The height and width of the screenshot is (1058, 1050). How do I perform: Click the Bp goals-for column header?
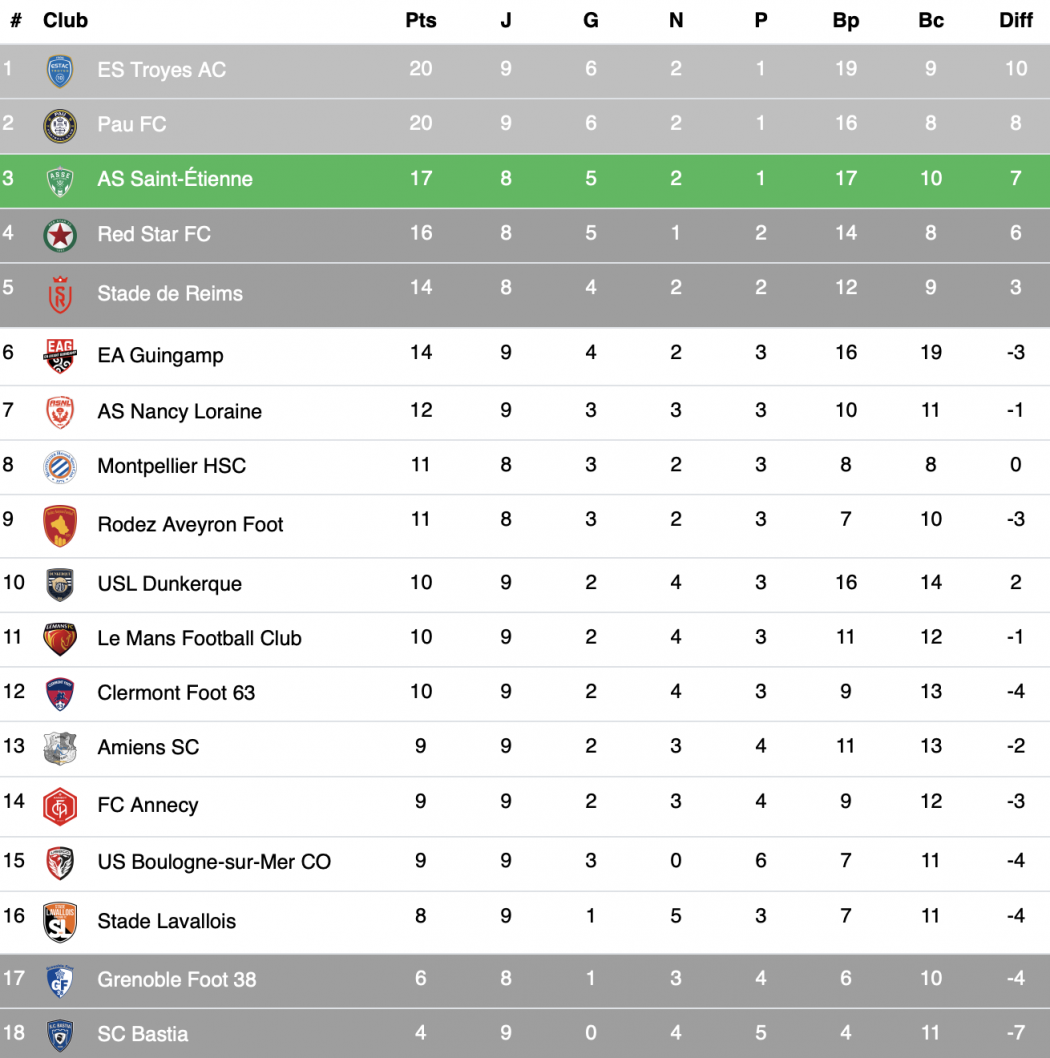tap(846, 20)
